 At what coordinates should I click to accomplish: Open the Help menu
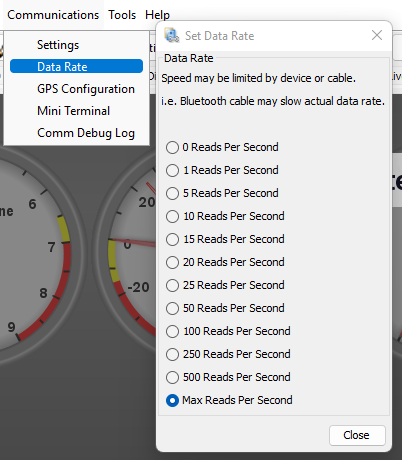click(157, 15)
